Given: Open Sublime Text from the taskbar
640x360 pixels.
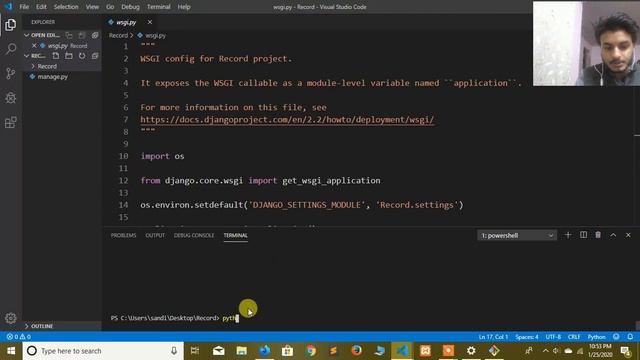Looking at the screenshot, I should tap(333, 351).
